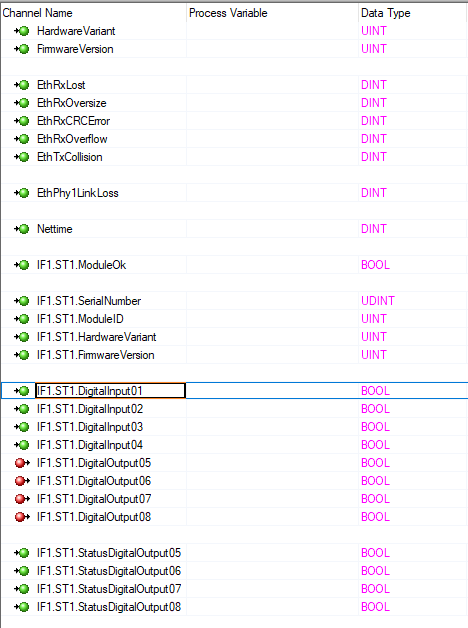The height and width of the screenshot is (628, 468).
Task: Select the EthRxCRCError channel row
Action: 234,121
